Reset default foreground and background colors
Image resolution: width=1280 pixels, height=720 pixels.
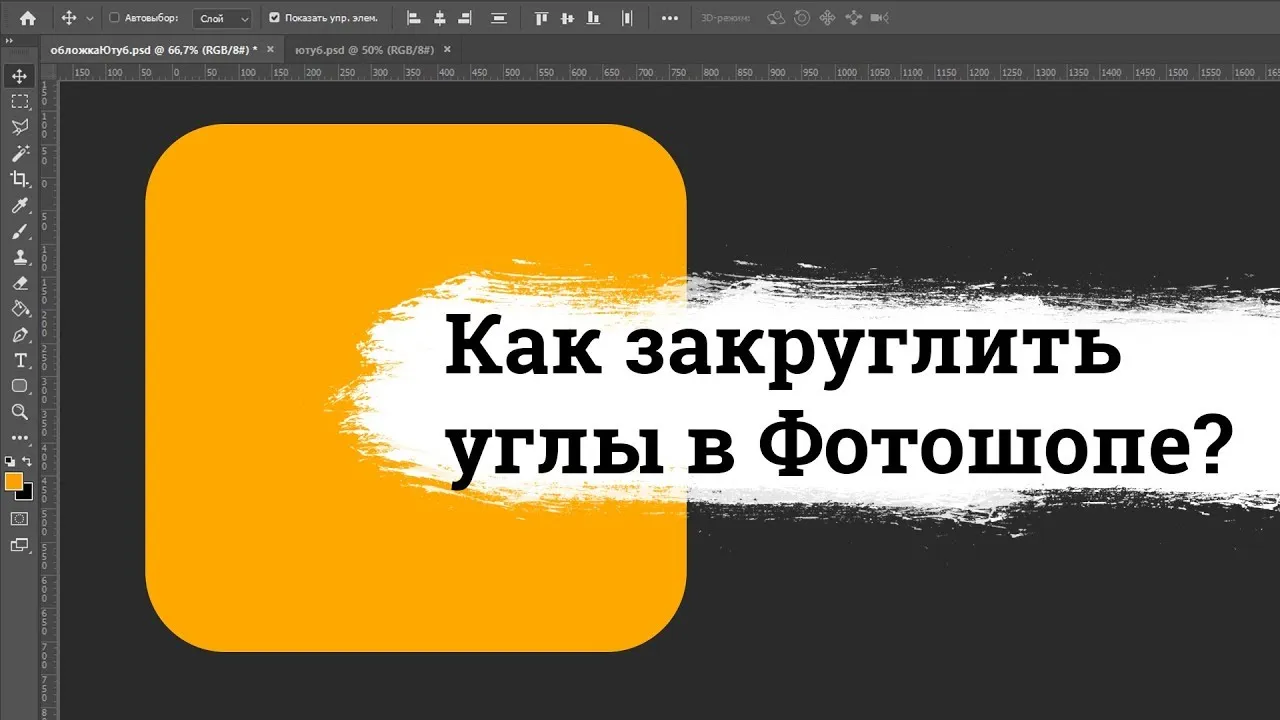coord(10,462)
